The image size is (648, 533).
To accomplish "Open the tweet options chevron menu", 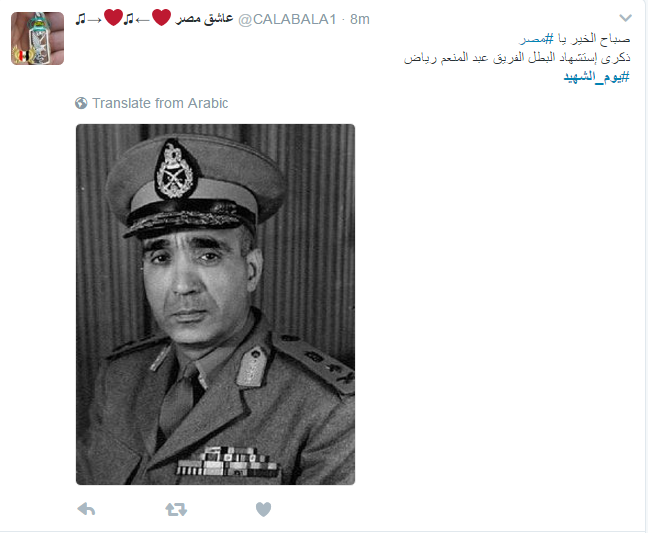I will (x=625, y=18).
